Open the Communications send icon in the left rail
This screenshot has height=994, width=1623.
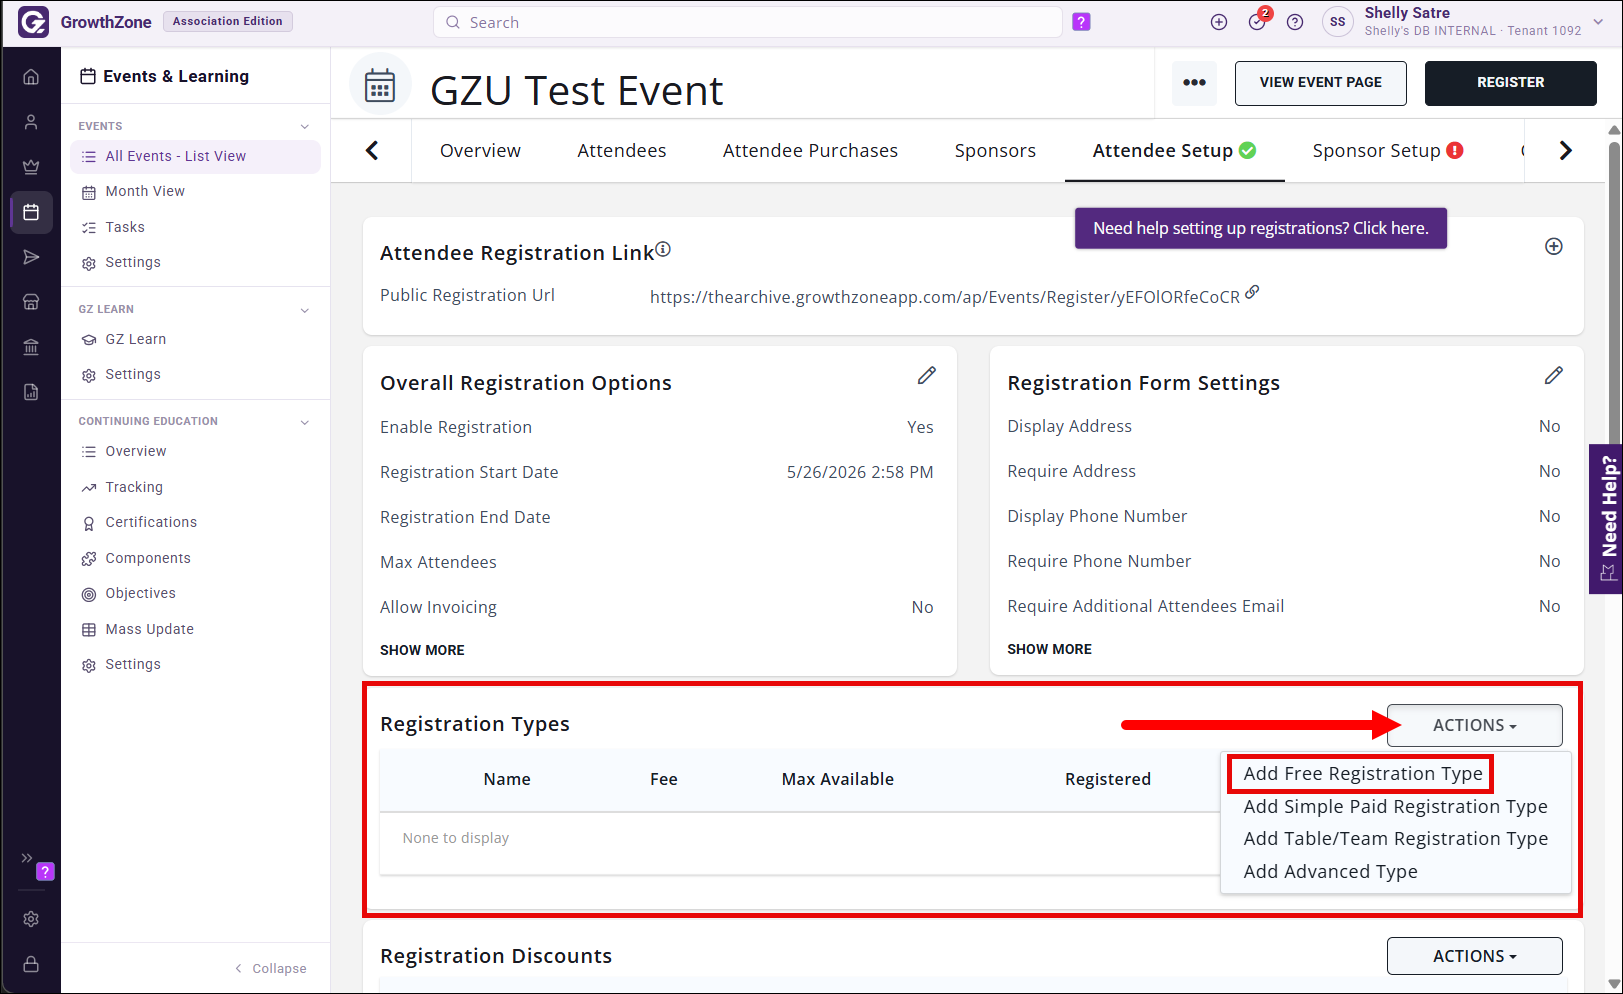click(31, 257)
